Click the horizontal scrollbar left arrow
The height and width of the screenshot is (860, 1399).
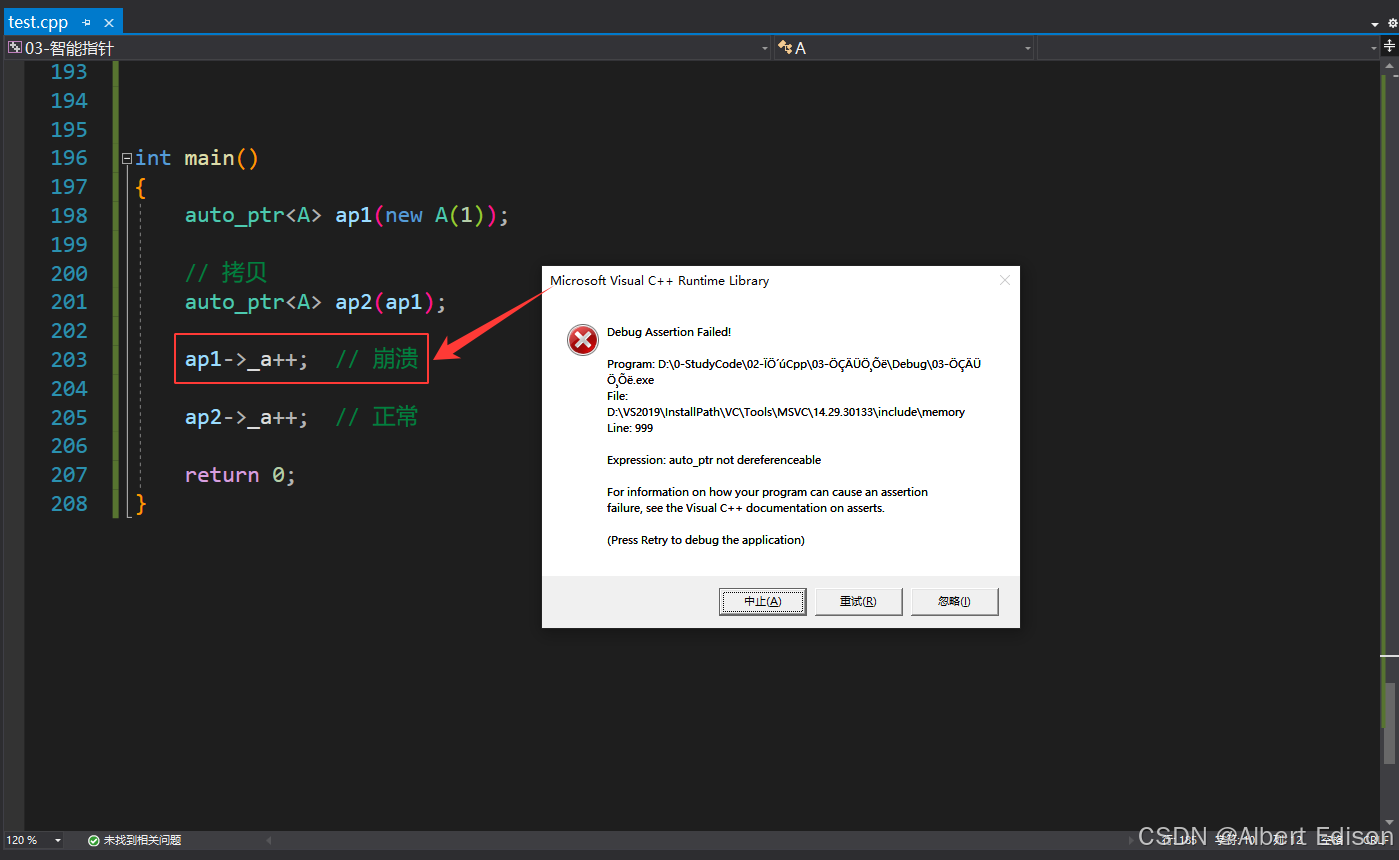[269, 840]
